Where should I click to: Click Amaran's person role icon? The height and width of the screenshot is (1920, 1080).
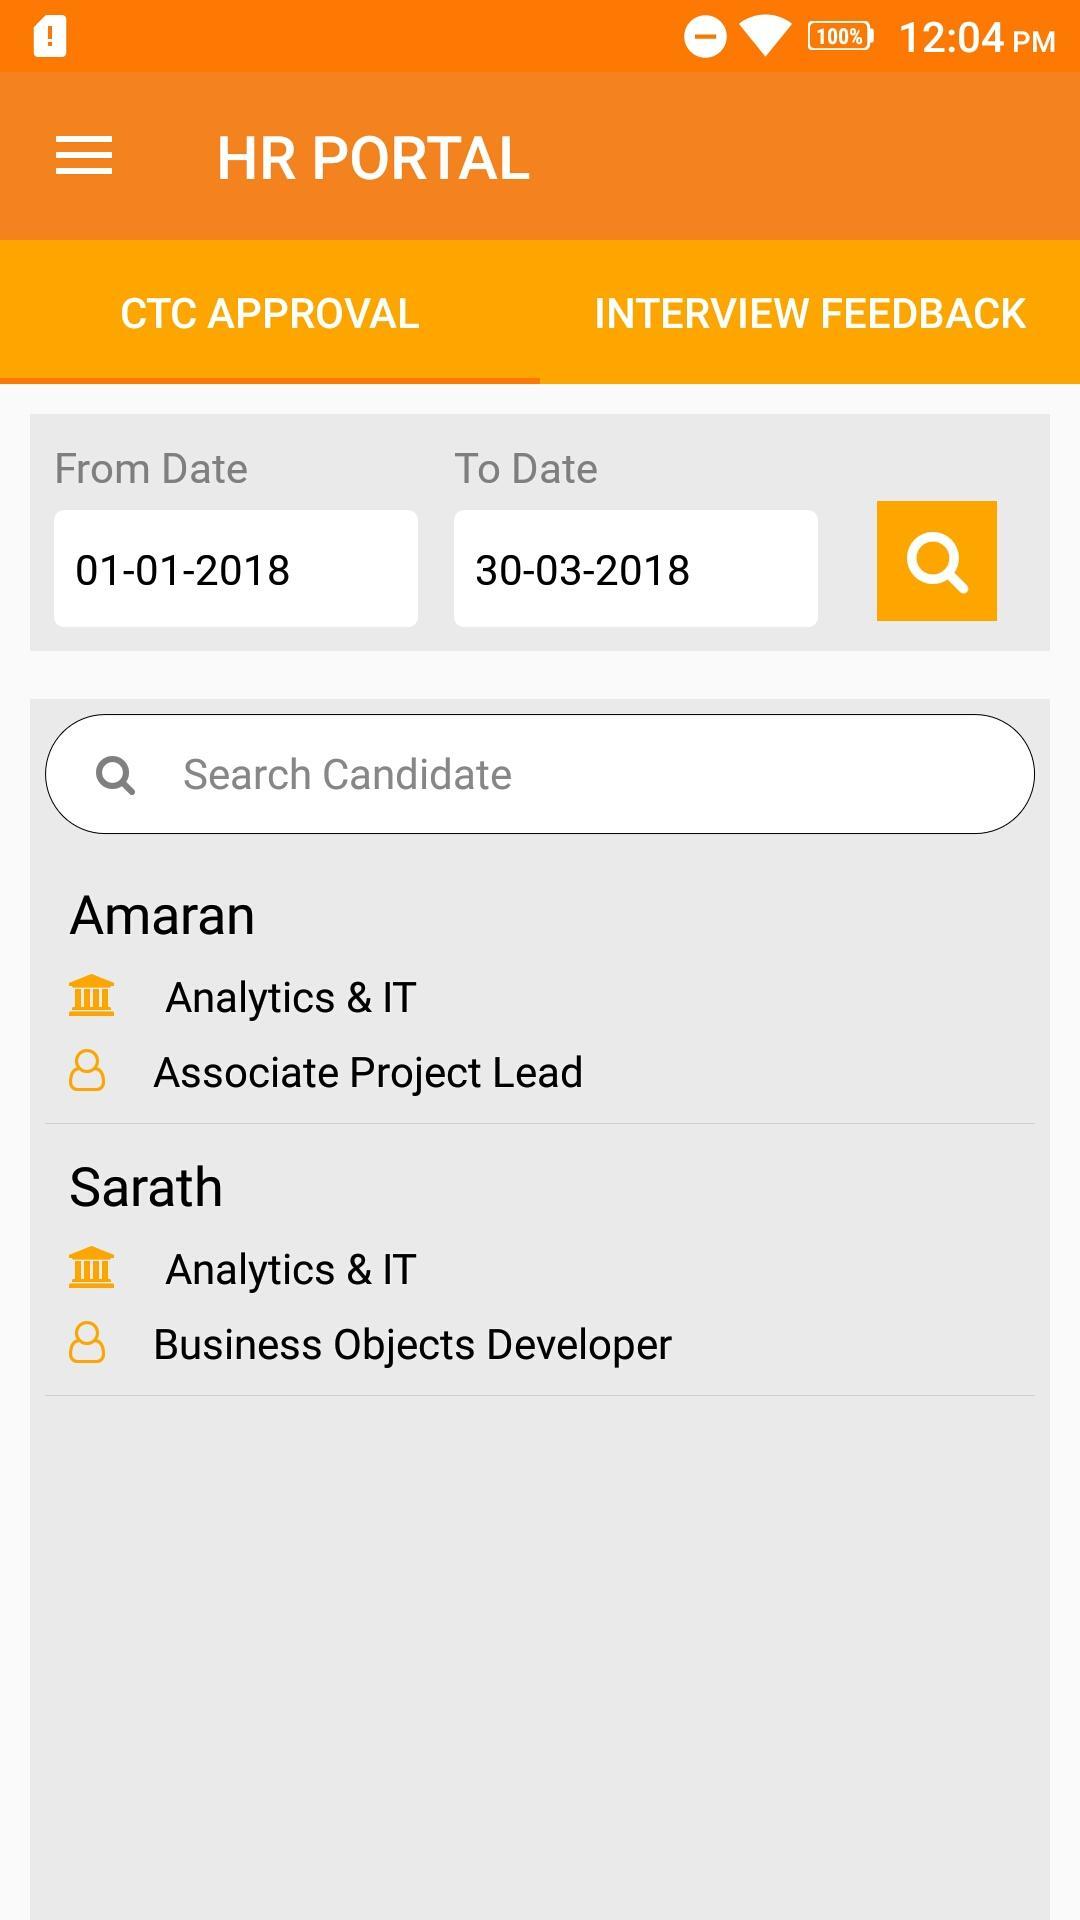[x=87, y=1070]
